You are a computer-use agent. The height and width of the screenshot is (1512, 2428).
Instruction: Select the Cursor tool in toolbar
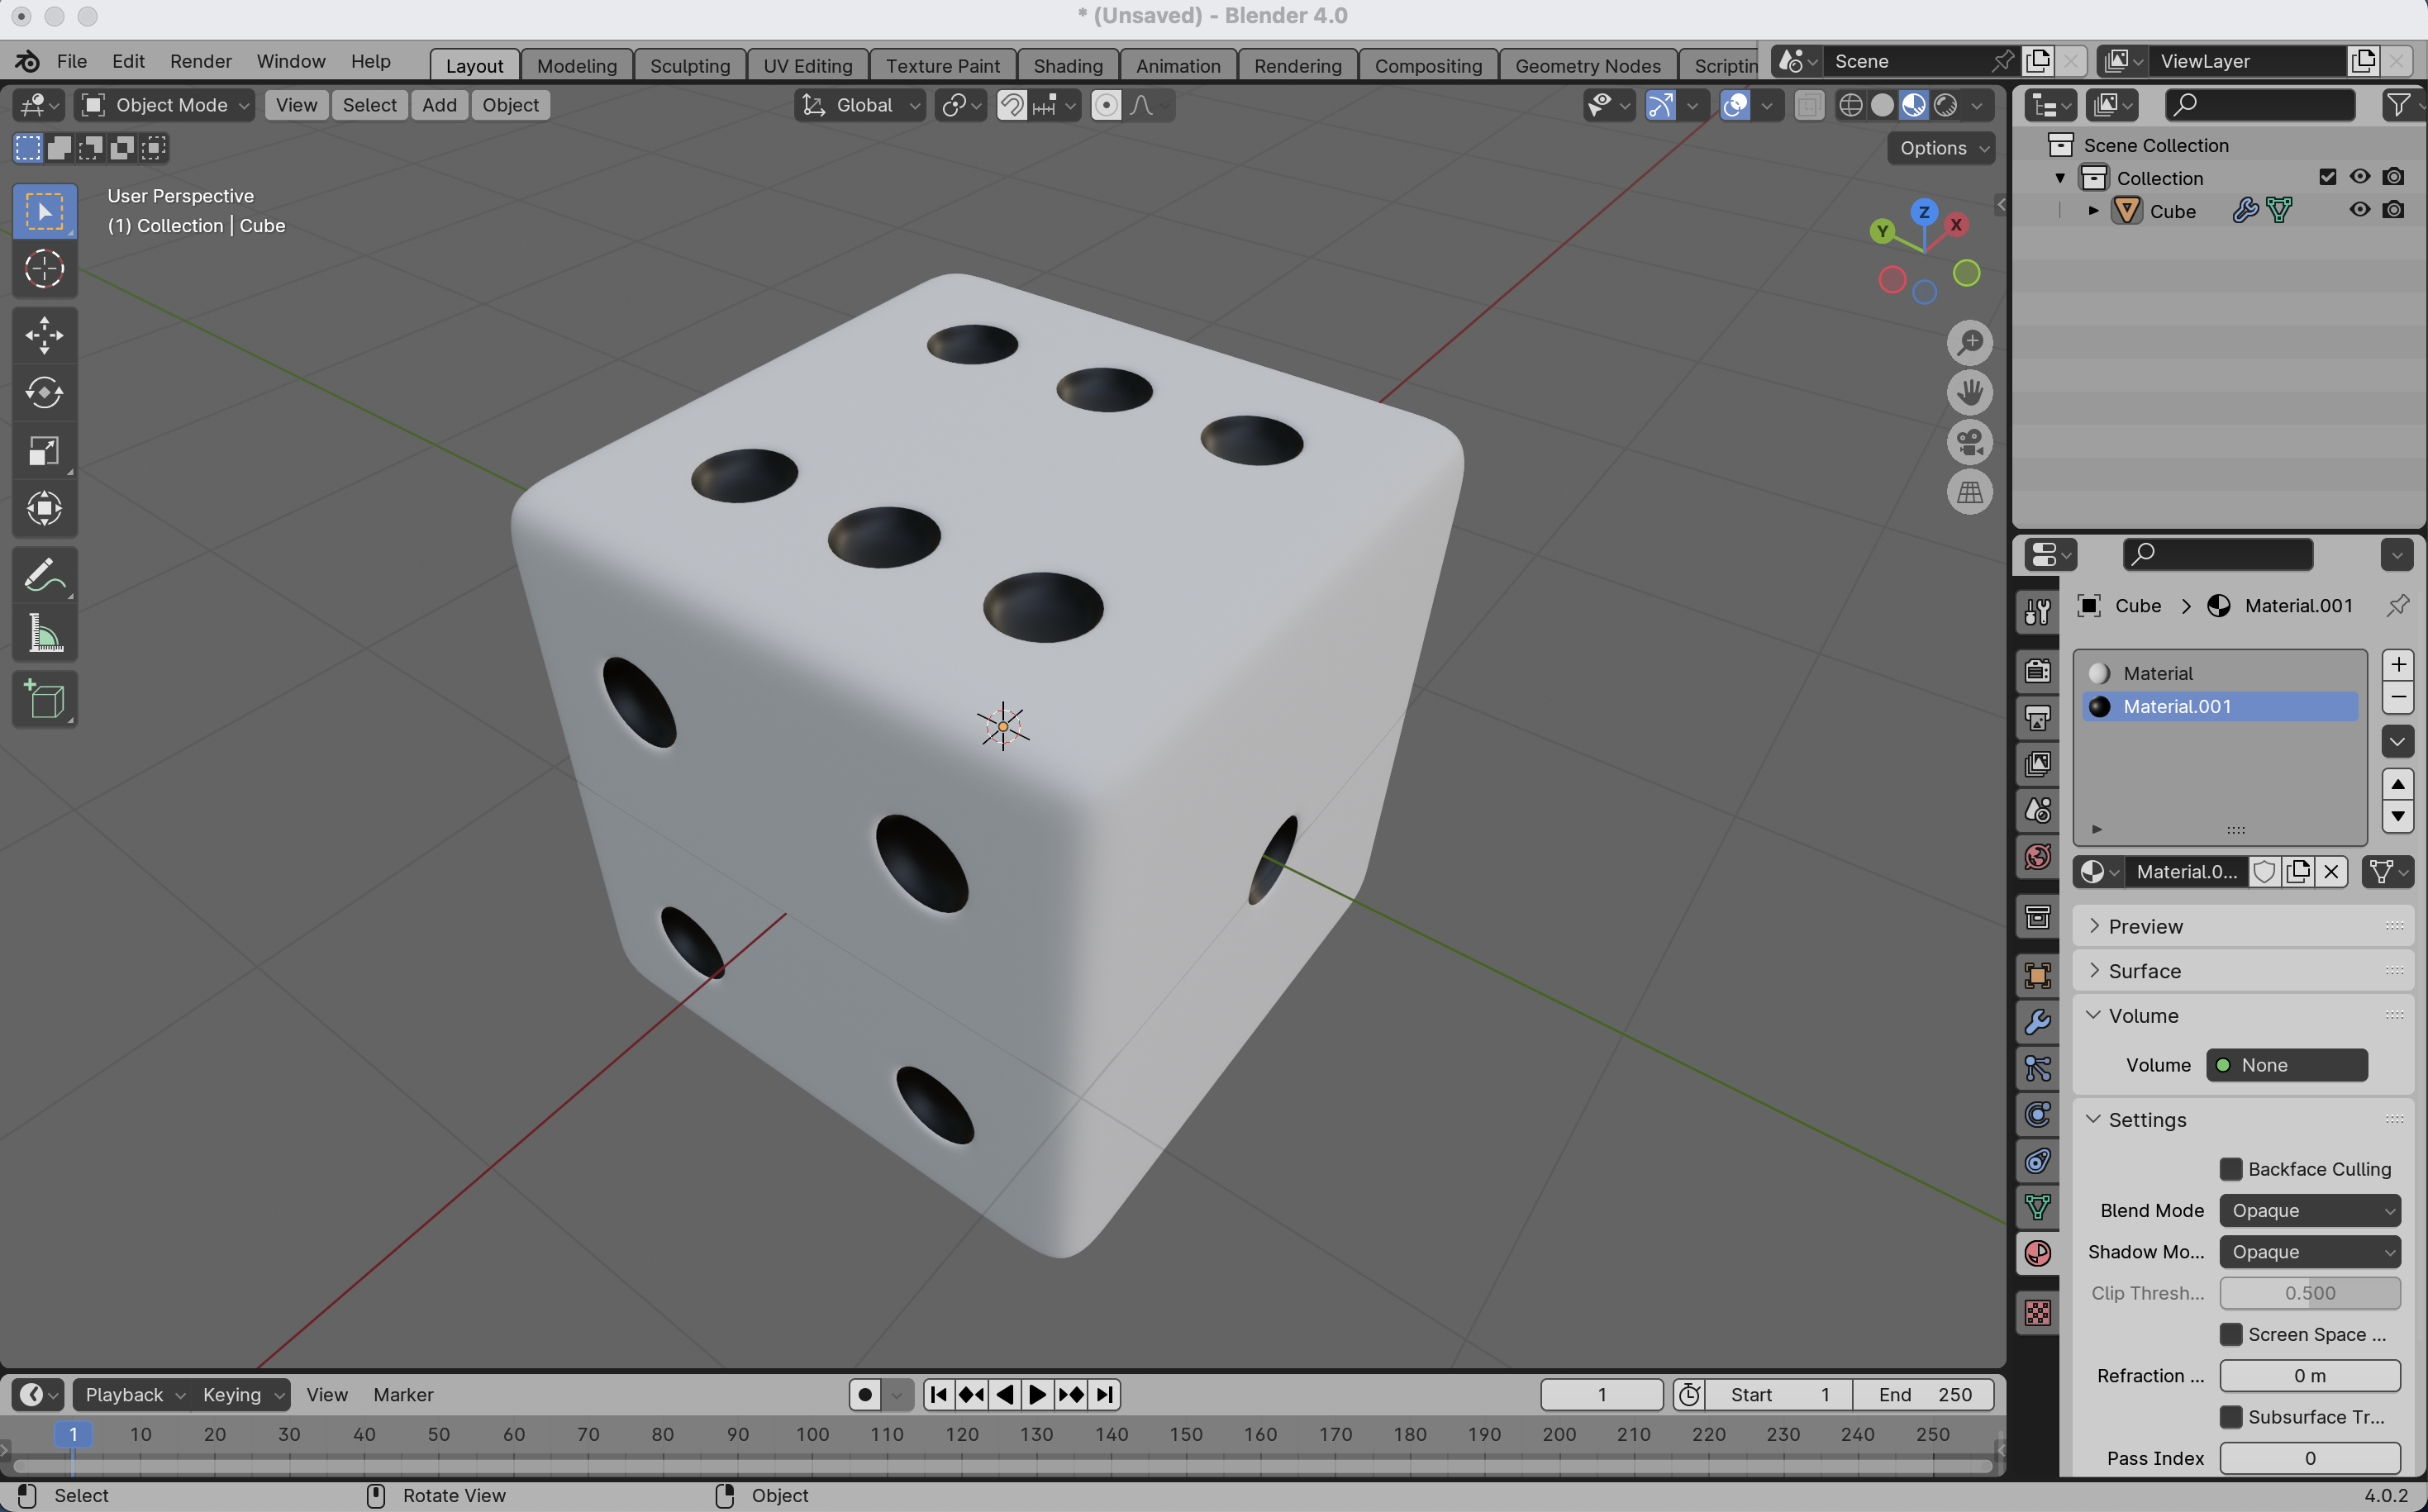[44, 269]
